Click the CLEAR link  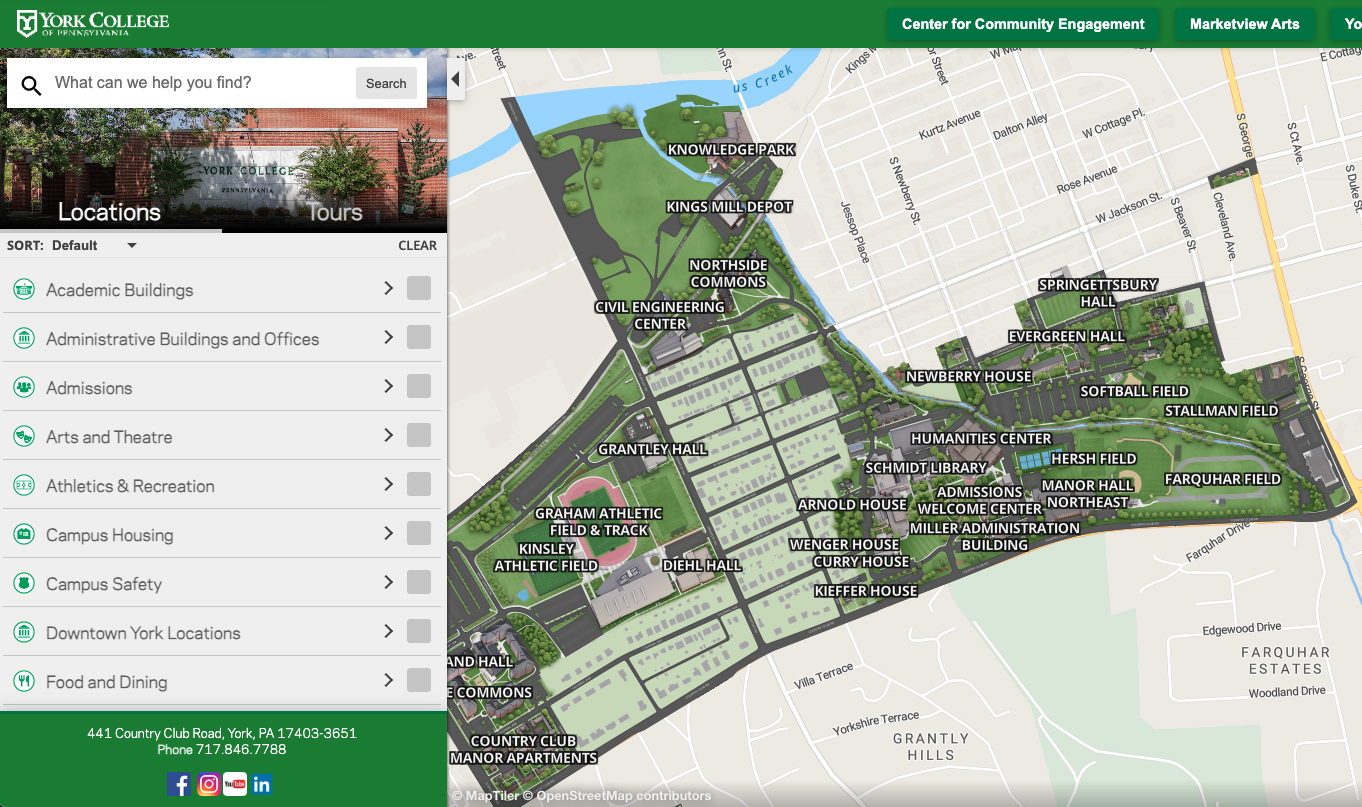[x=418, y=245]
